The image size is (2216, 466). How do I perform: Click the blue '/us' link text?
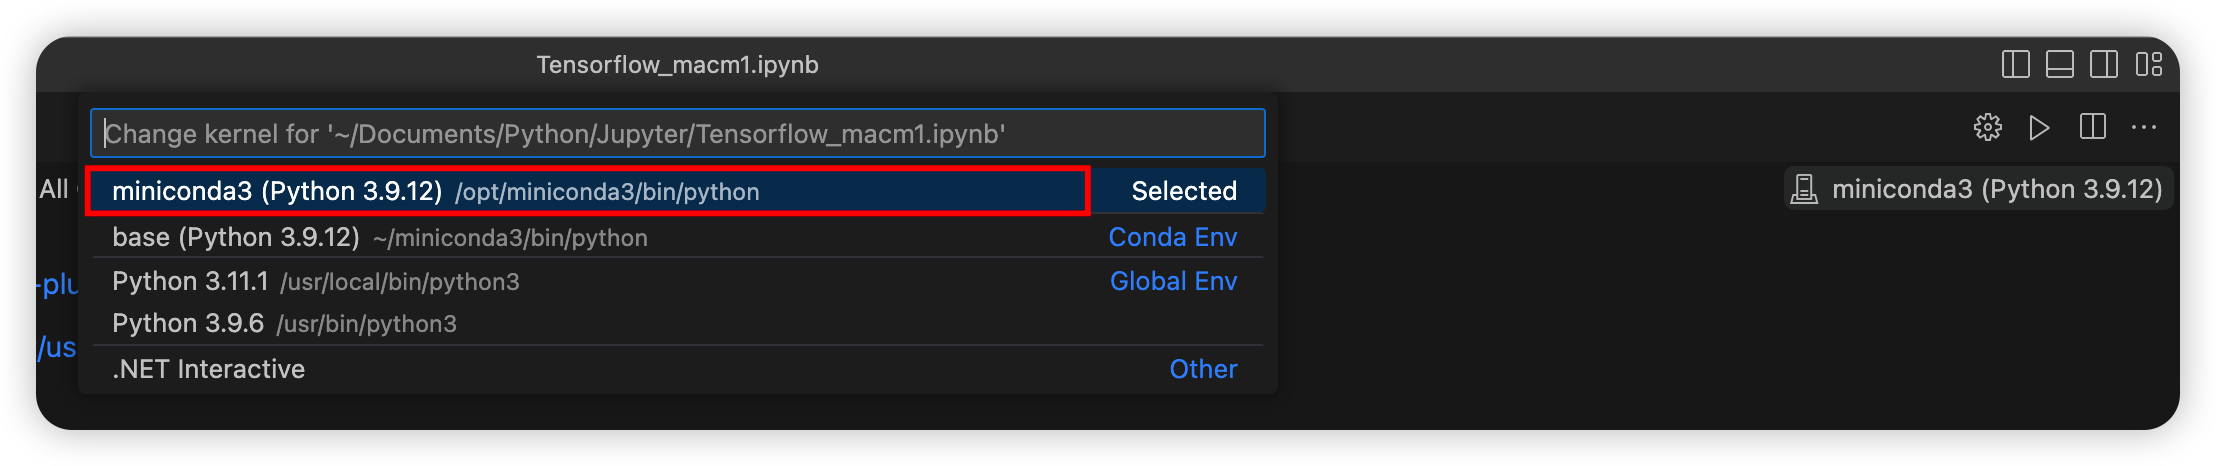coord(57,348)
